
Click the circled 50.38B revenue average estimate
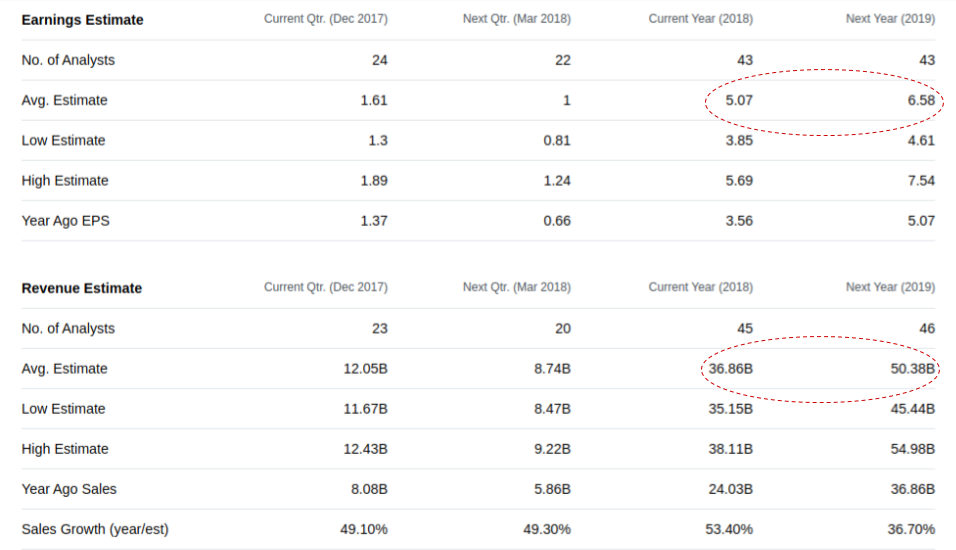912,369
